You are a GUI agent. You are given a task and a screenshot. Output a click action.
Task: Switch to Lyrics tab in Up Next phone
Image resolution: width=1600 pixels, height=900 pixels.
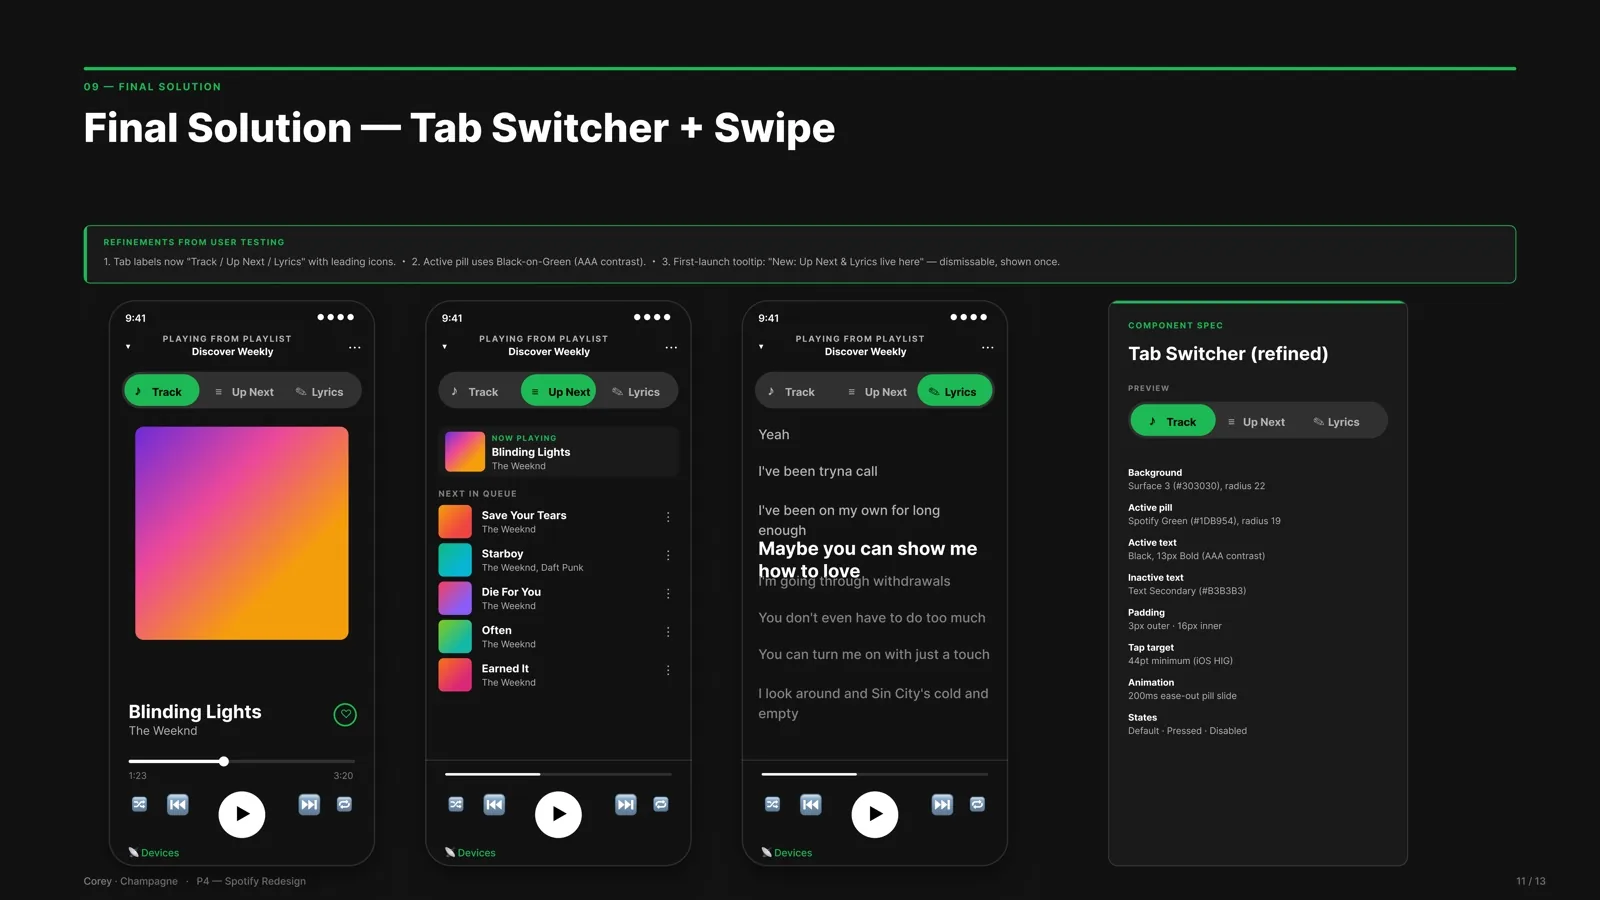(636, 392)
